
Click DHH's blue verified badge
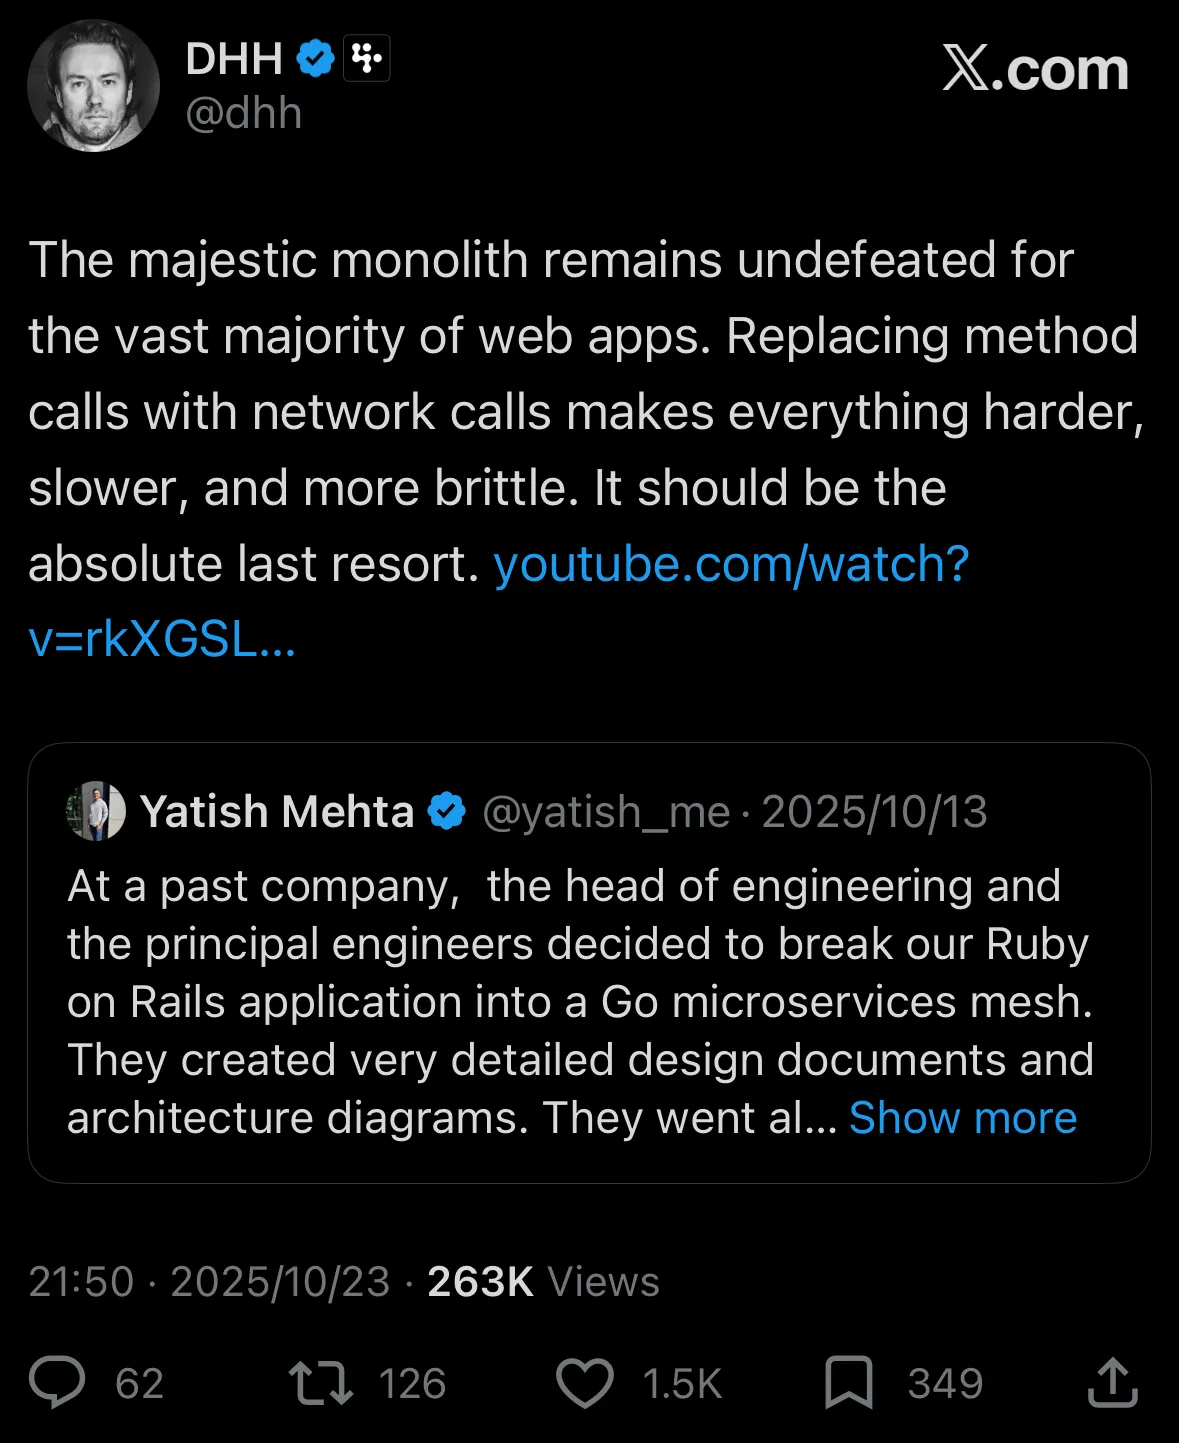315,59
